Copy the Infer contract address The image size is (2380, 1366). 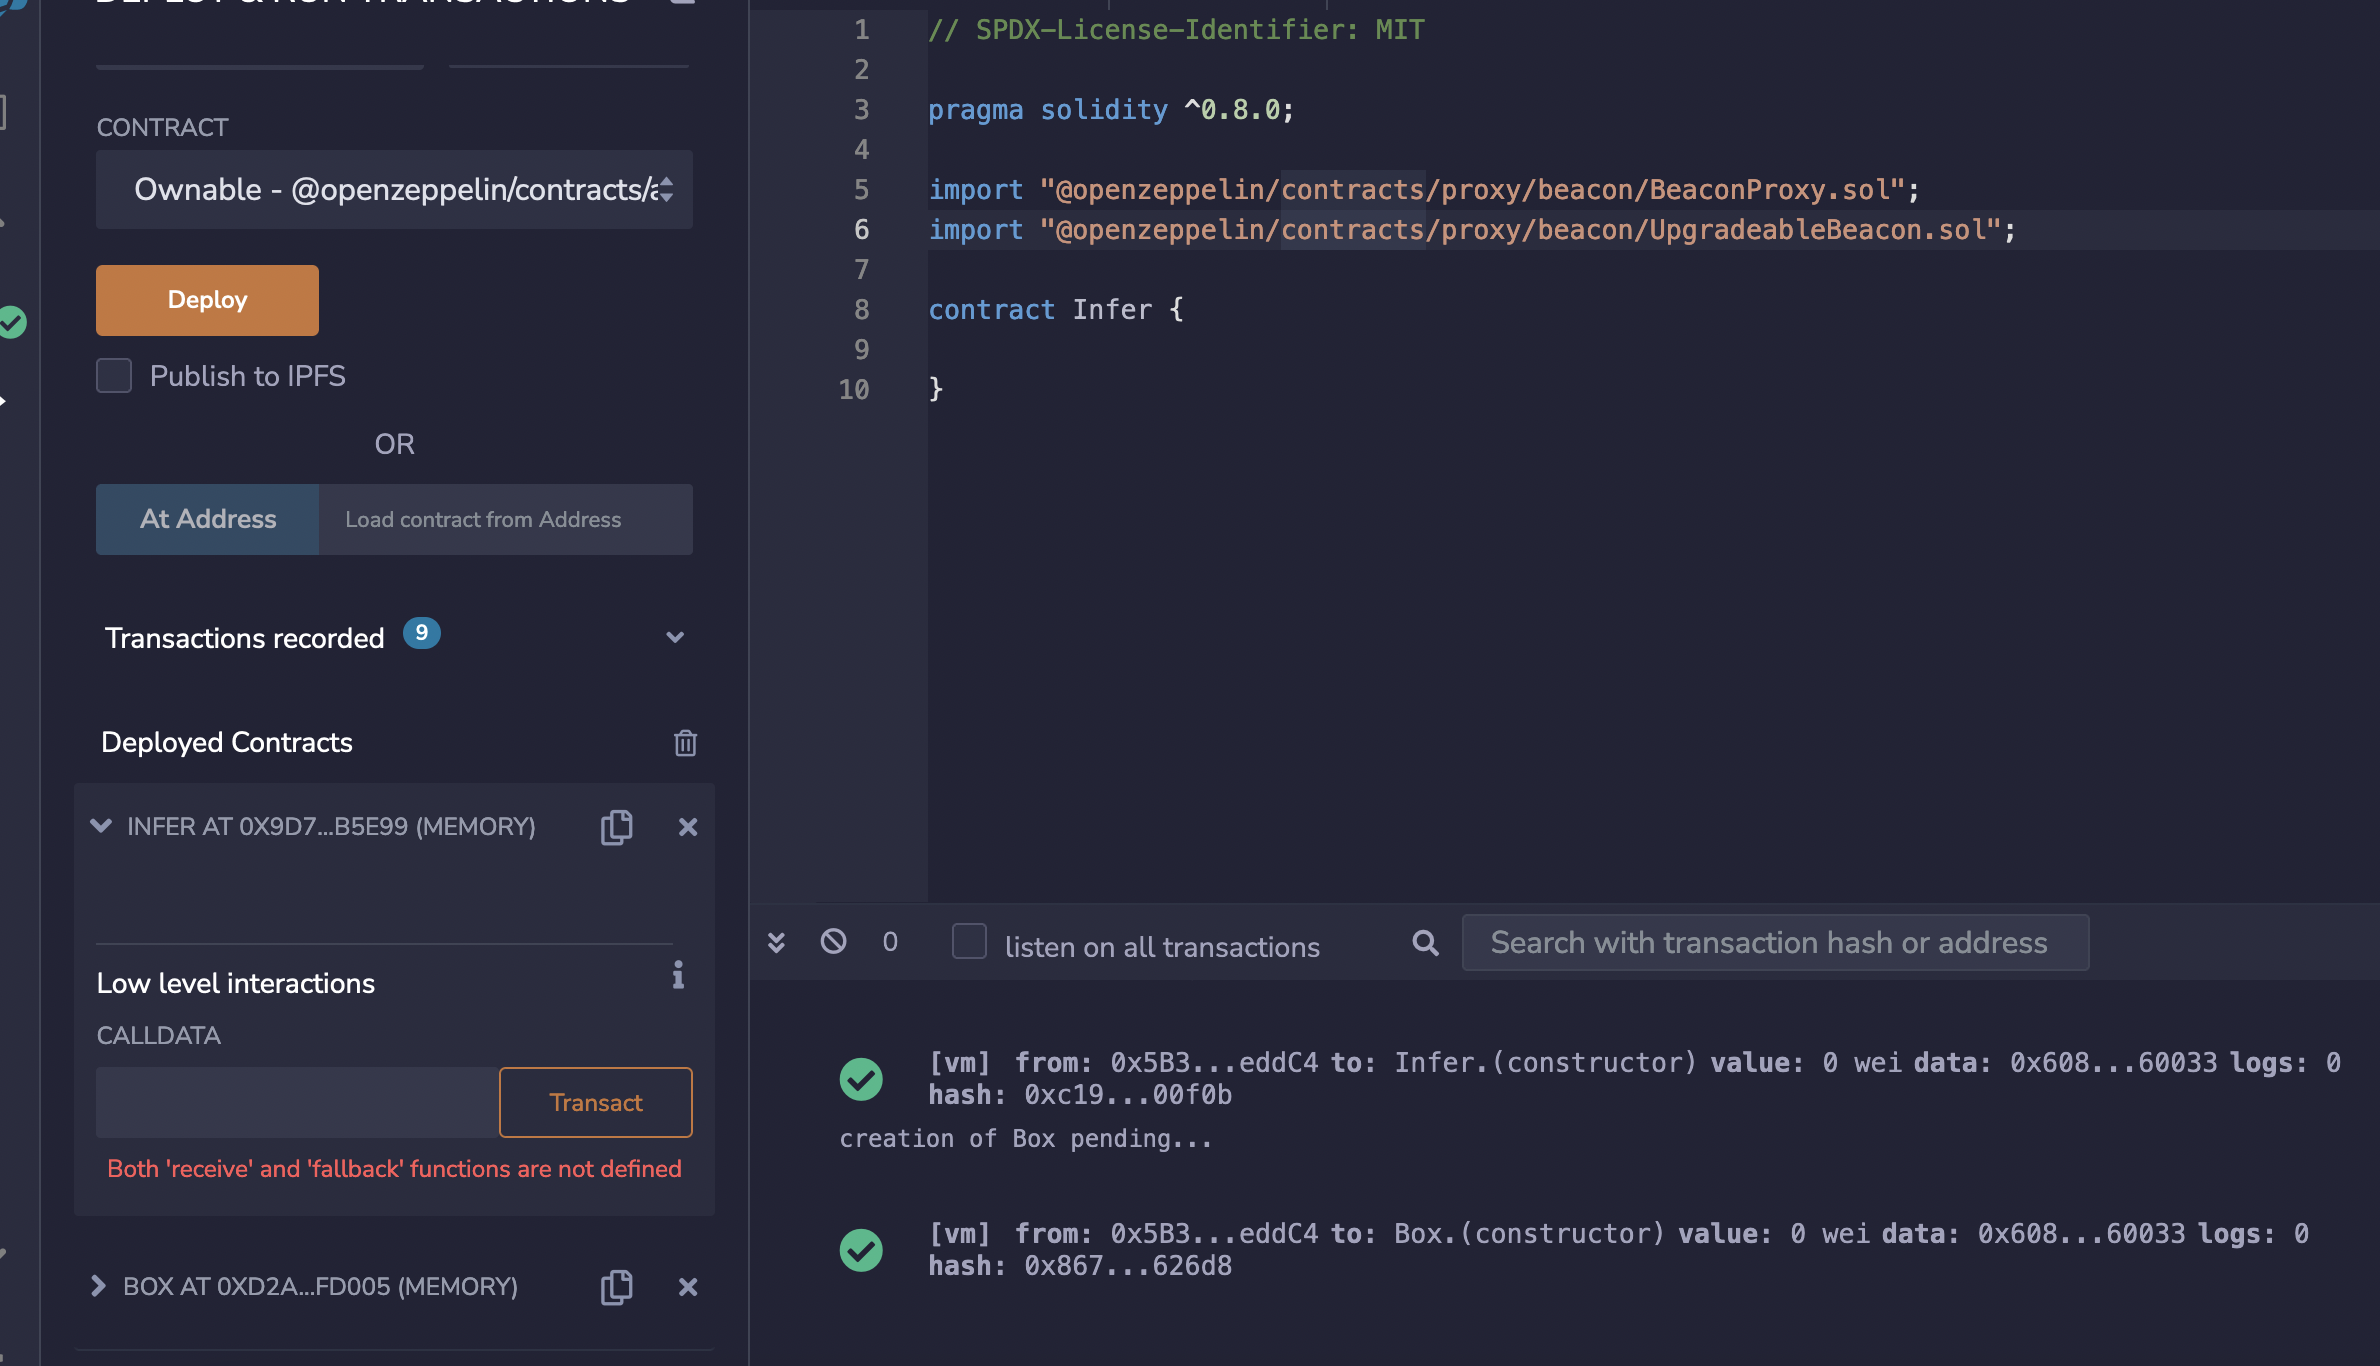point(616,827)
